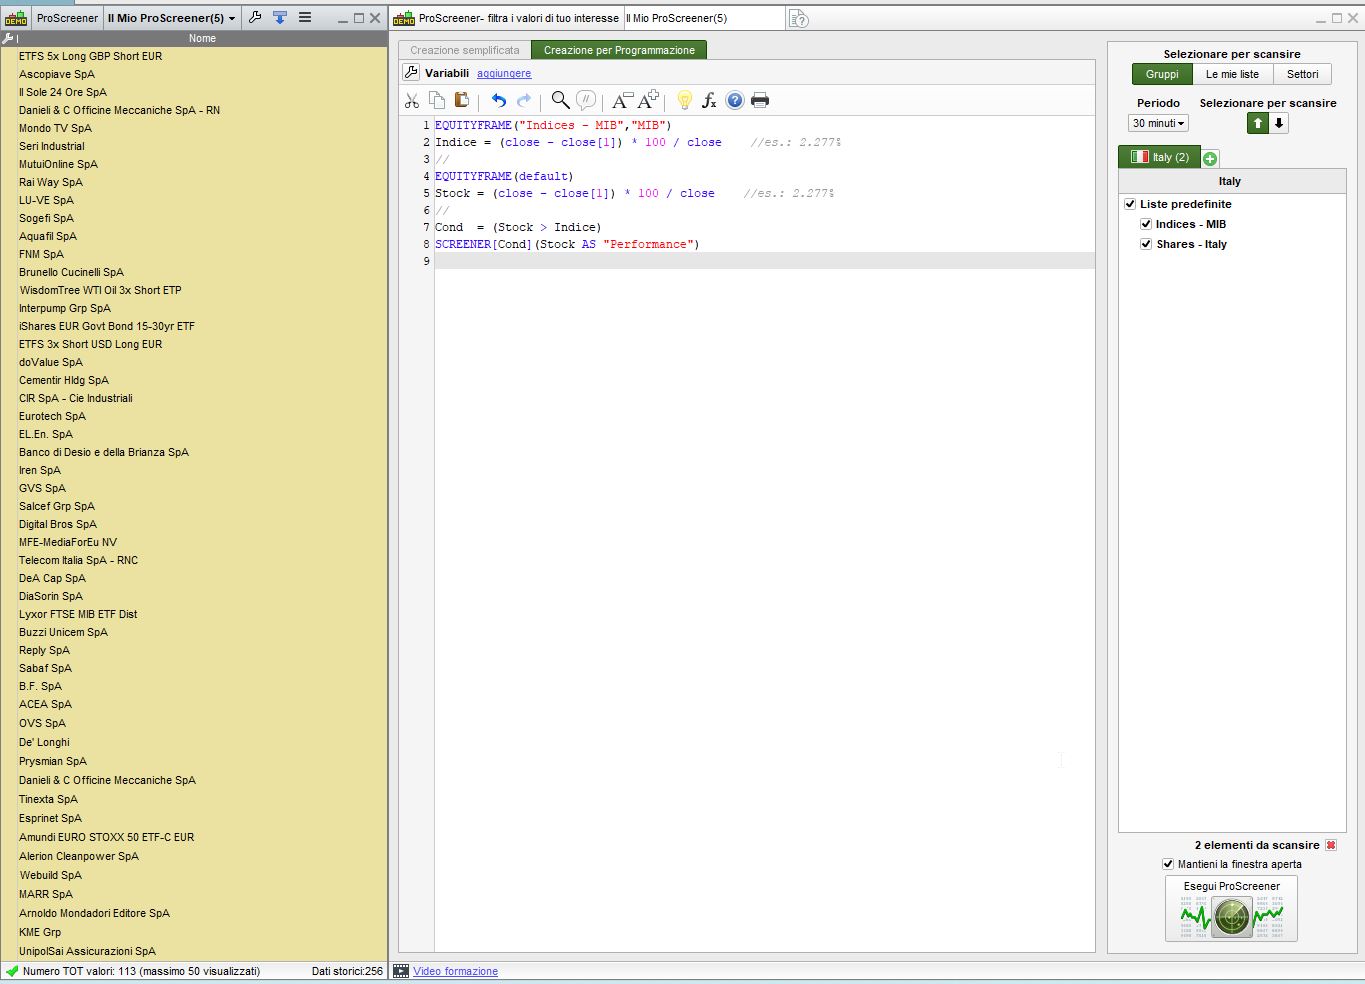Viewport: 1365px width, 984px height.
Task: Open the fx function library
Action: pos(709,100)
